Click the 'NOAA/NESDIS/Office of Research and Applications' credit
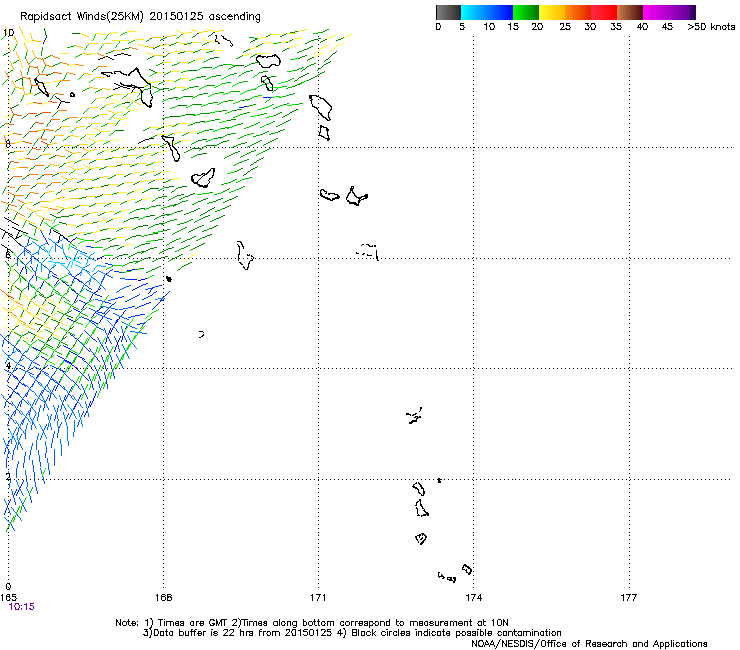The height and width of the screenshot is (650, 740). [x=589, y=644]
